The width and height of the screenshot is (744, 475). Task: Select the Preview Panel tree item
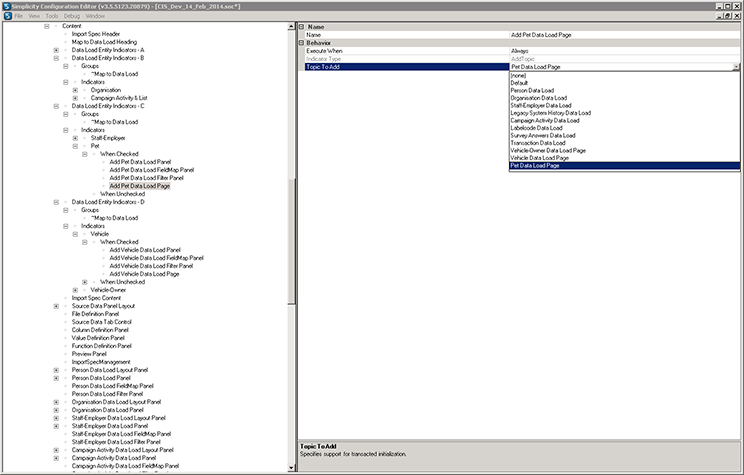pyautogui.click(x=89, y=354)
